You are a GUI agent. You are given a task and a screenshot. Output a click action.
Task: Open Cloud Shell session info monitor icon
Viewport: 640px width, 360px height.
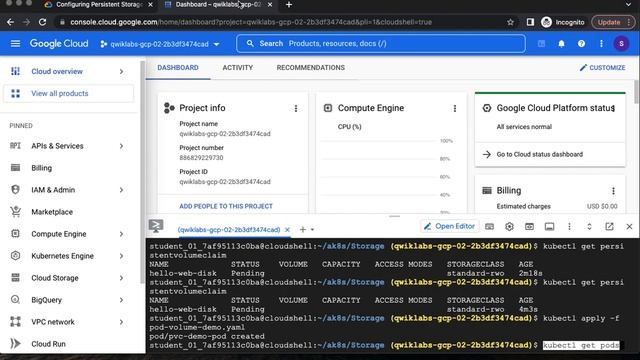[549, 226]
